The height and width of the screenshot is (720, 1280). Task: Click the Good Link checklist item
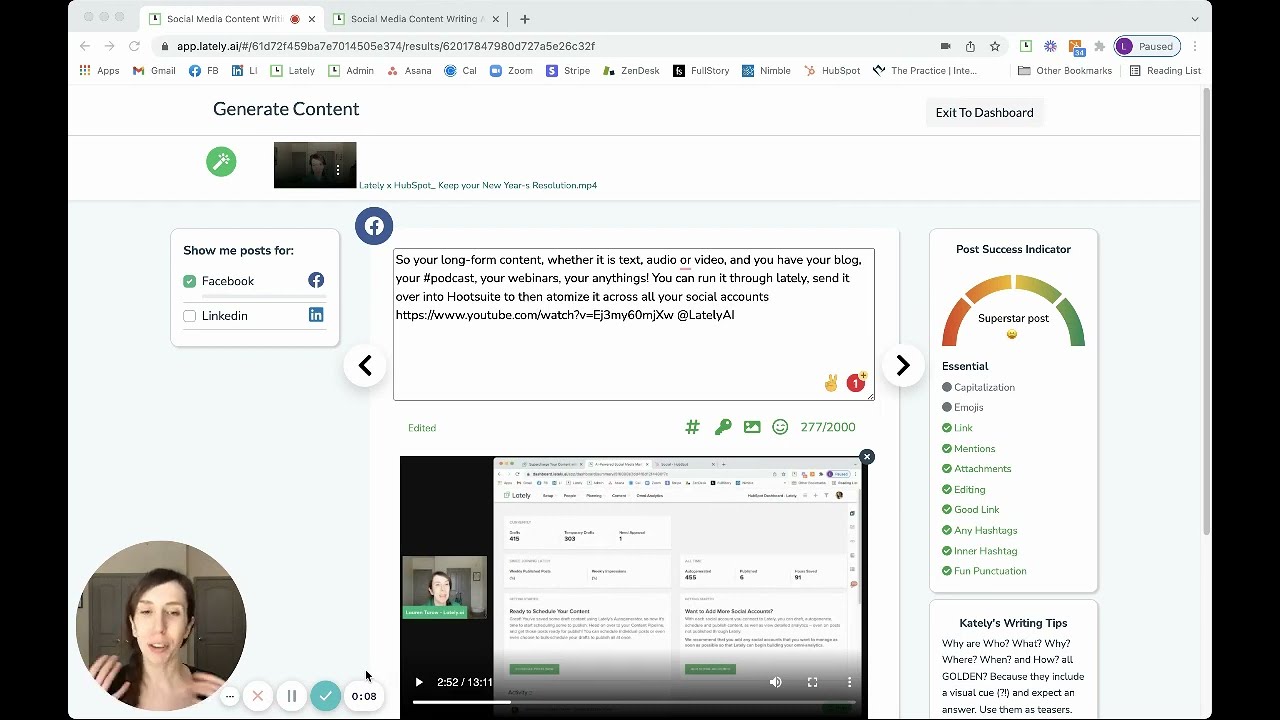[969, 510]
